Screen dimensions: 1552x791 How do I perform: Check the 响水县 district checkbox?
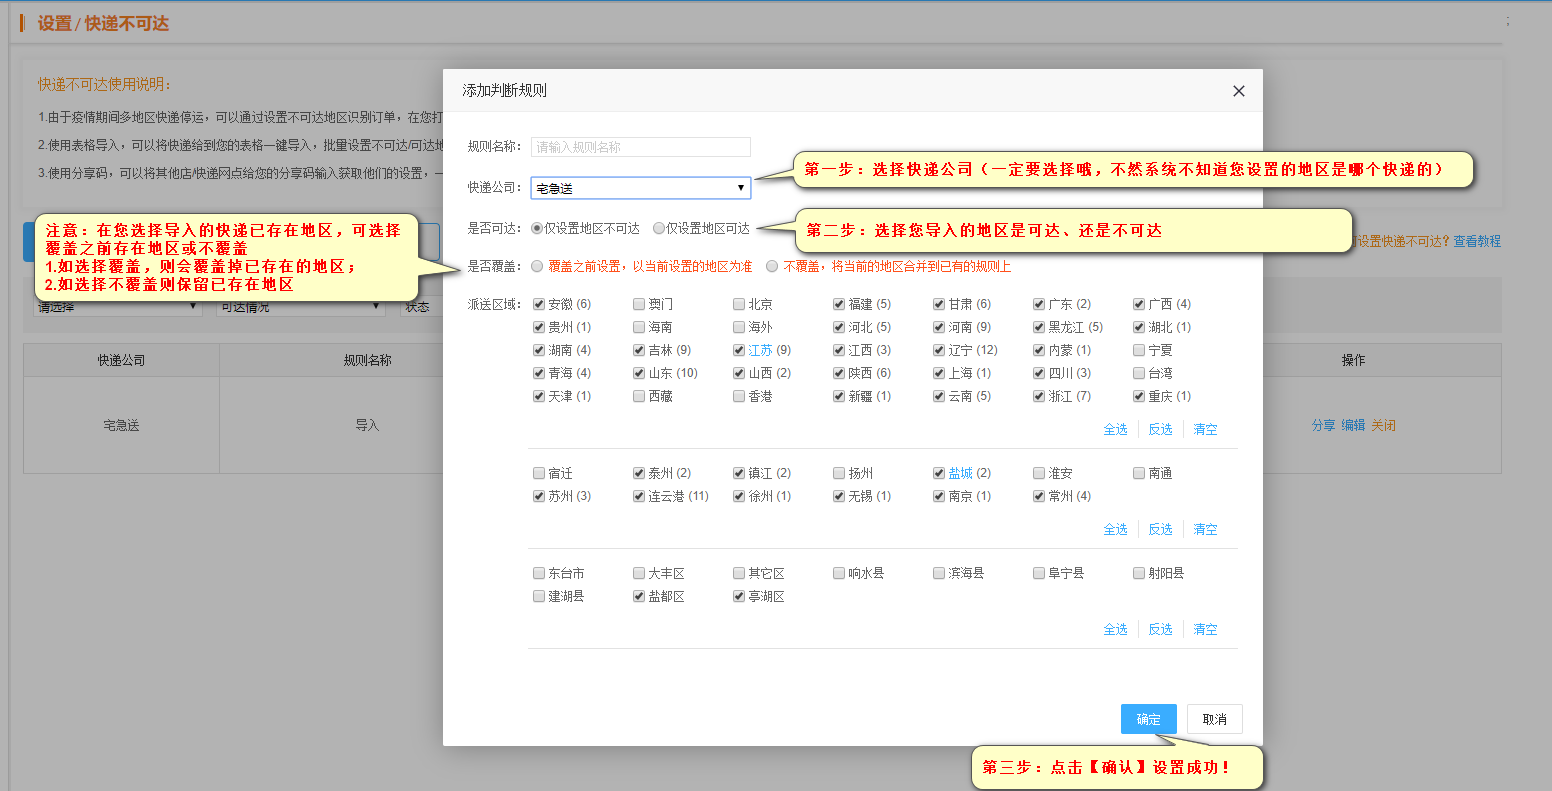pyautogui.click(x=839, y=573)
